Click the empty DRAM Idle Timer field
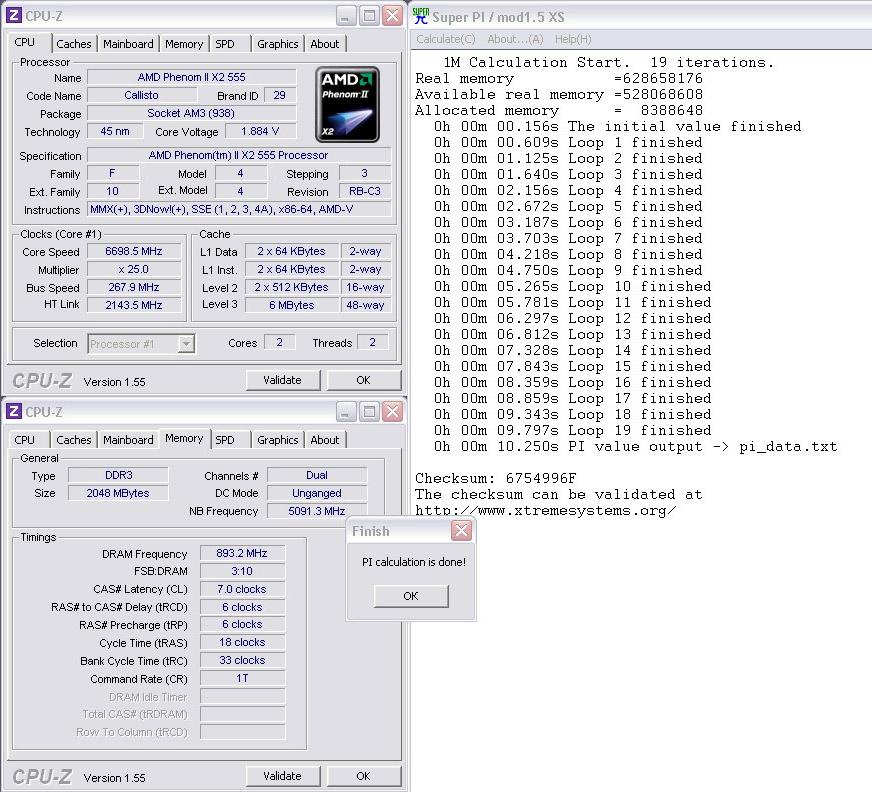 click(x=242, y=696)
